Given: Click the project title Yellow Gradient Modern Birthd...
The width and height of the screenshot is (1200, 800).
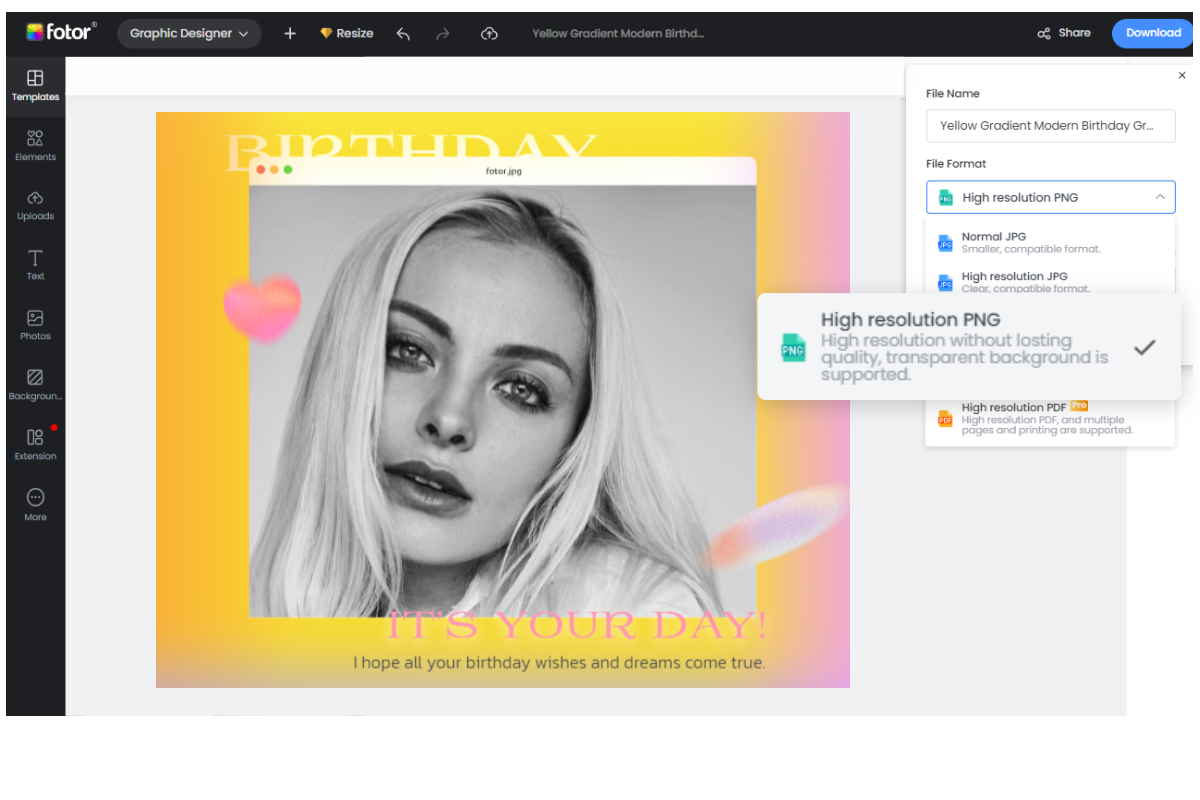Looking at the screenshot, I should coord(618,33).
